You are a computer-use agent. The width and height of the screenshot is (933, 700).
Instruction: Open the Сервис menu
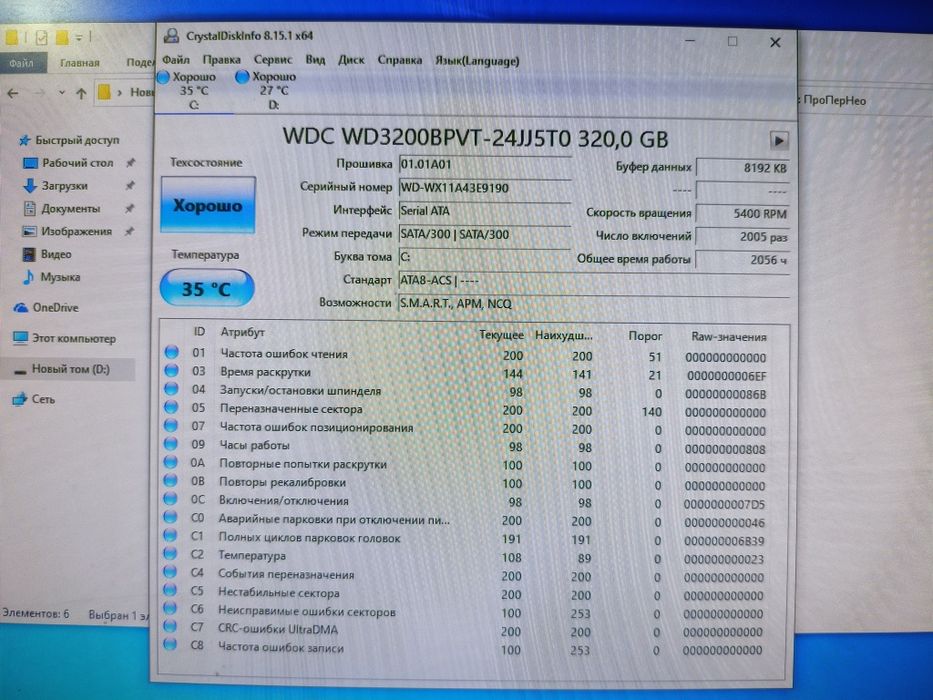pyautogui.click(x=273, y=60)
